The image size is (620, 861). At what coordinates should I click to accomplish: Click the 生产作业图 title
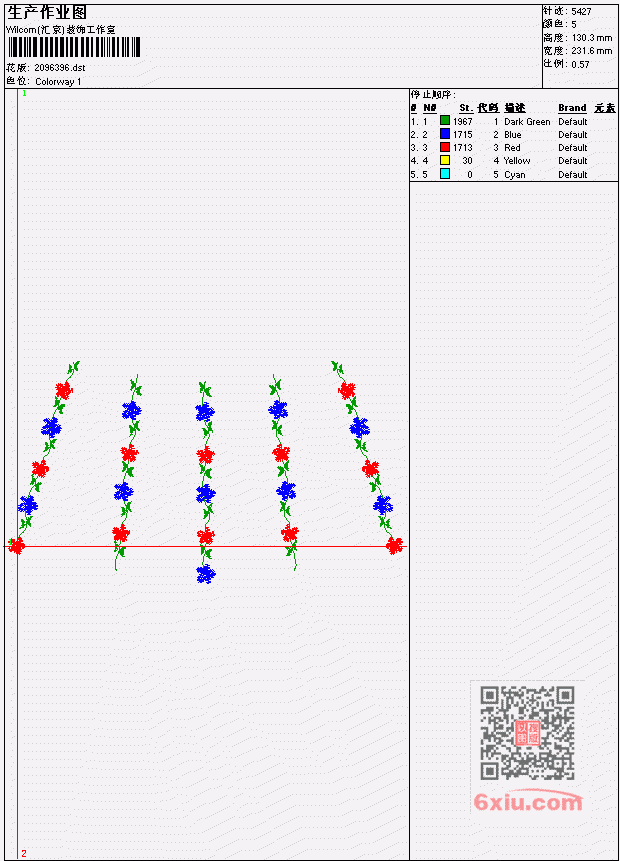coord(47,12)
